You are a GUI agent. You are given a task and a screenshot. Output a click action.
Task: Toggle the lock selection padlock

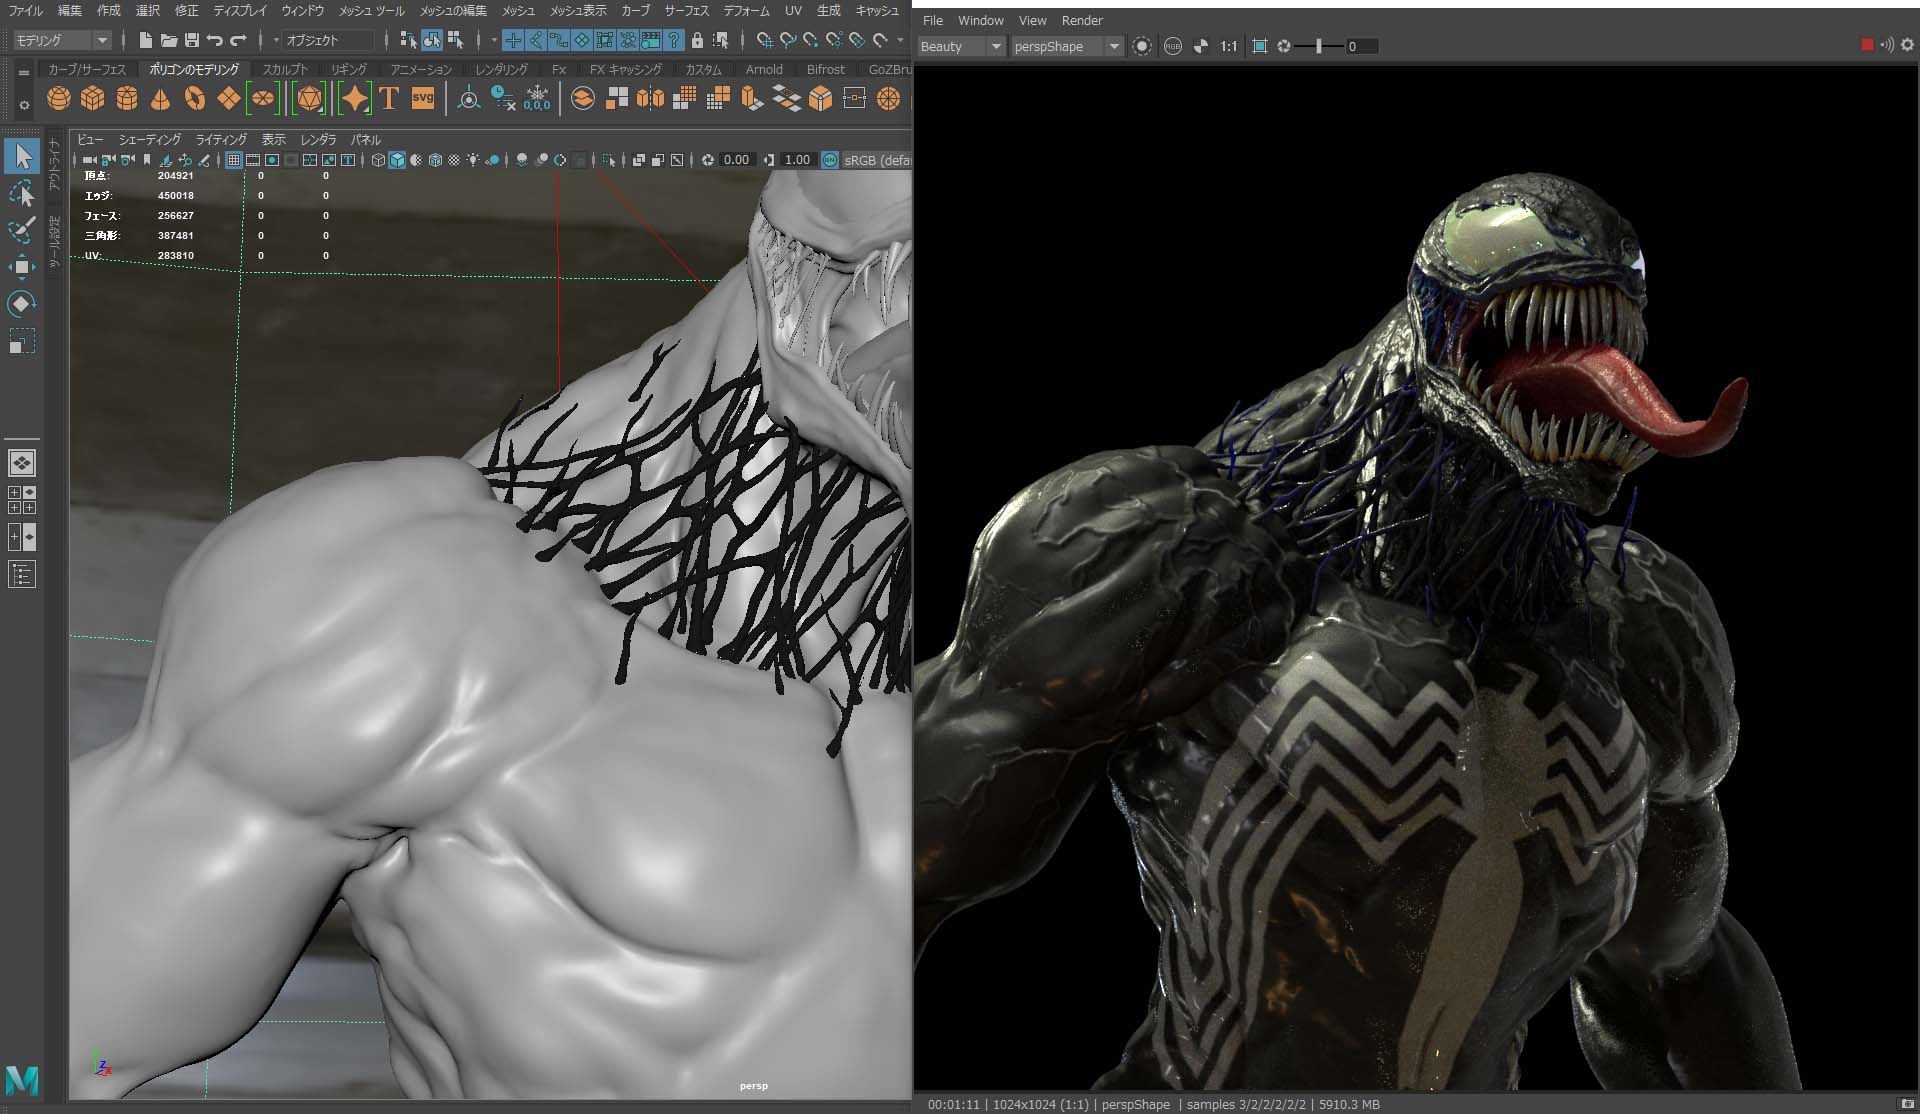pyautogui.click(x=697, y=40)
